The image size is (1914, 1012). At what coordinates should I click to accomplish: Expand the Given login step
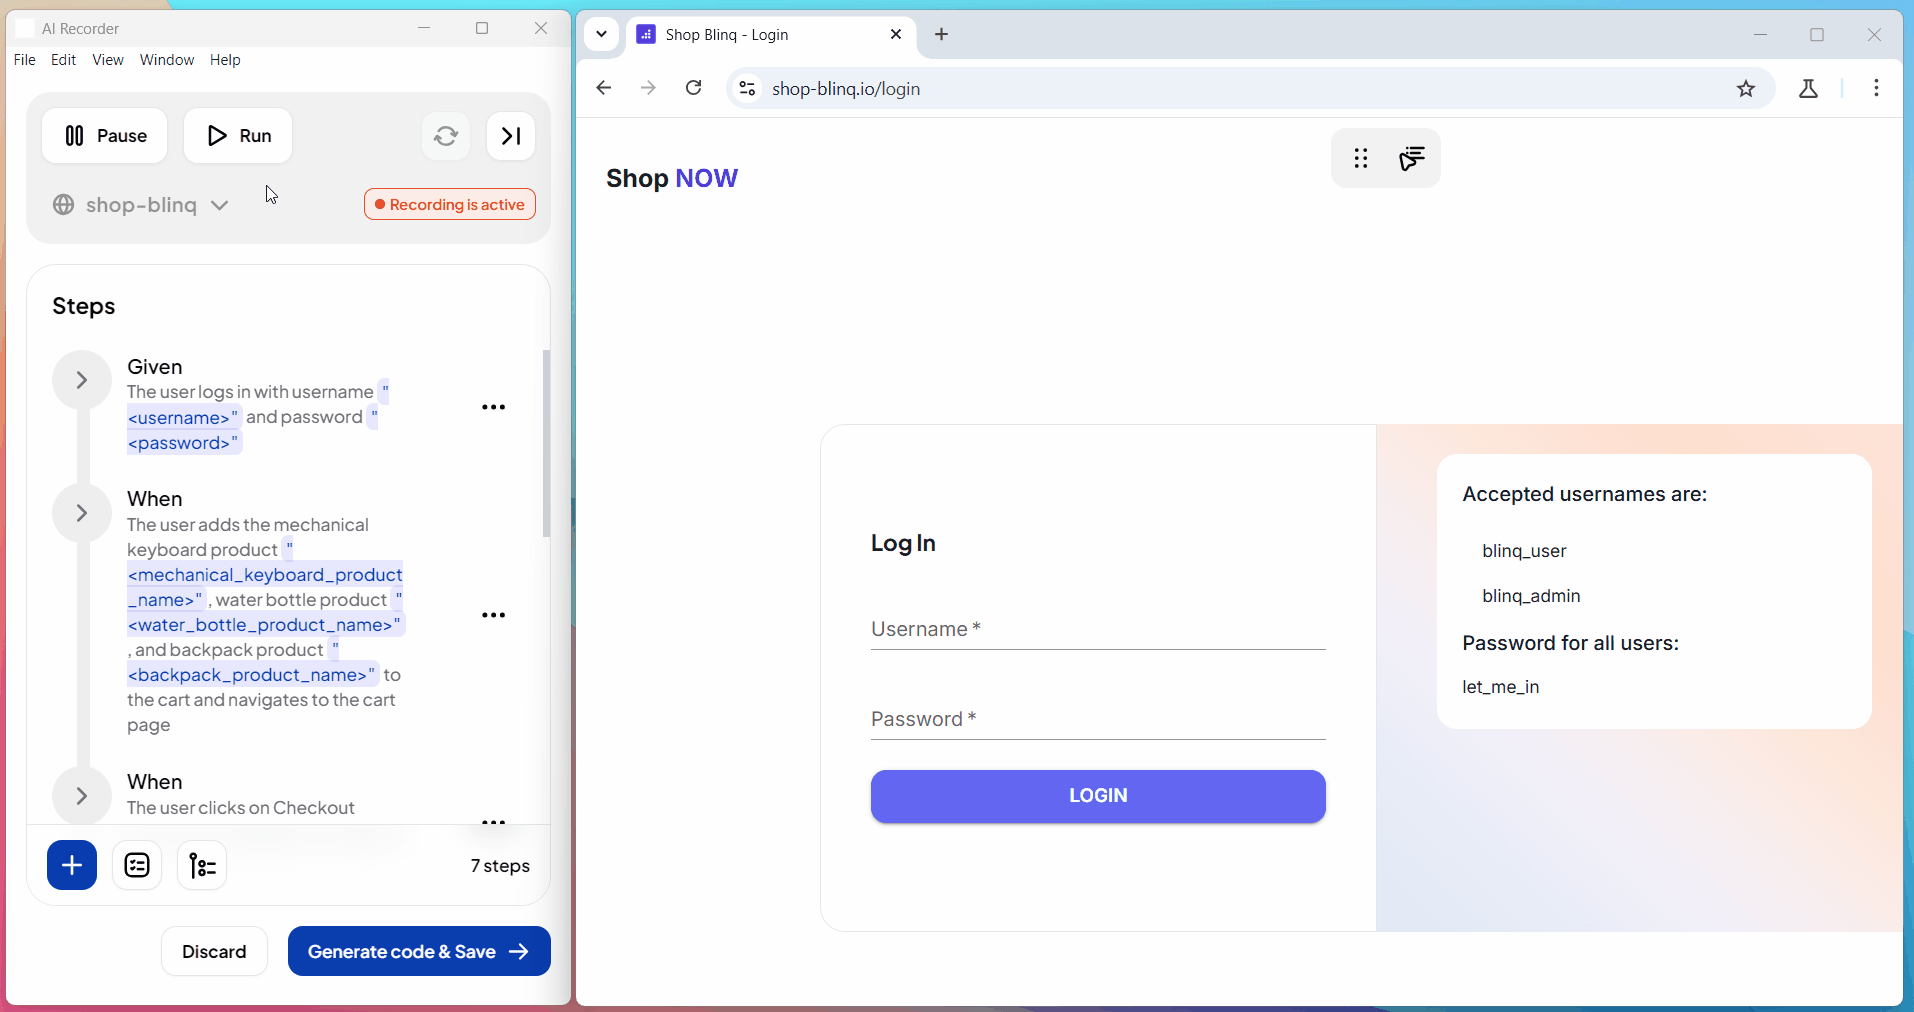pos(82,380)
